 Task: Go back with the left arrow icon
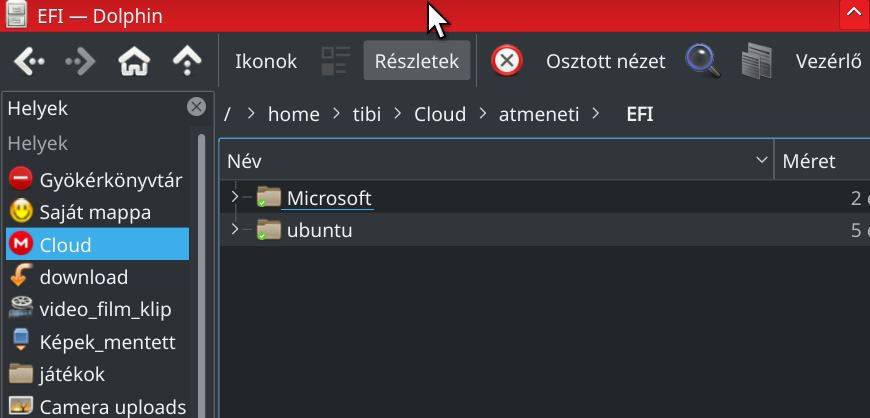[x=29, y=61]
